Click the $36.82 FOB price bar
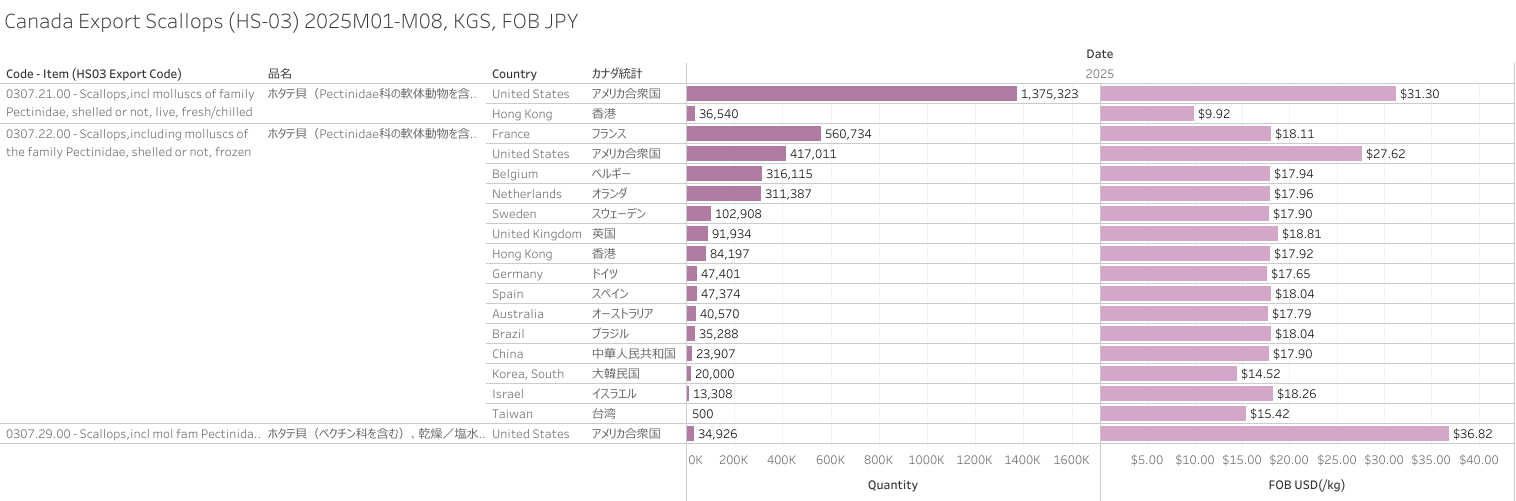This screenshot has width=1516, height=501. (x=1274, y=434)
